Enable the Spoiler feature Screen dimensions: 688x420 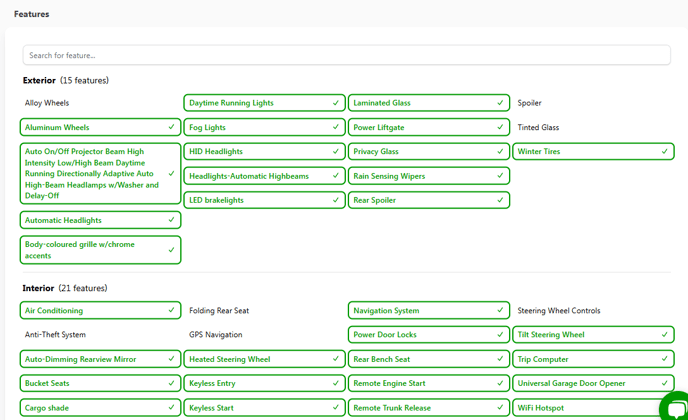pyautogui.click(x=593, y=103)
